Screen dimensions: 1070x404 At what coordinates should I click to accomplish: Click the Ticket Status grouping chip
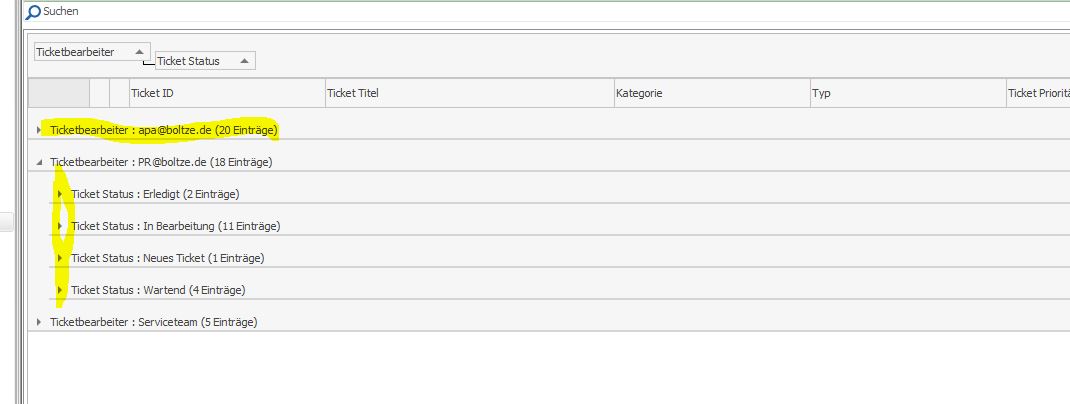[205, 61]
